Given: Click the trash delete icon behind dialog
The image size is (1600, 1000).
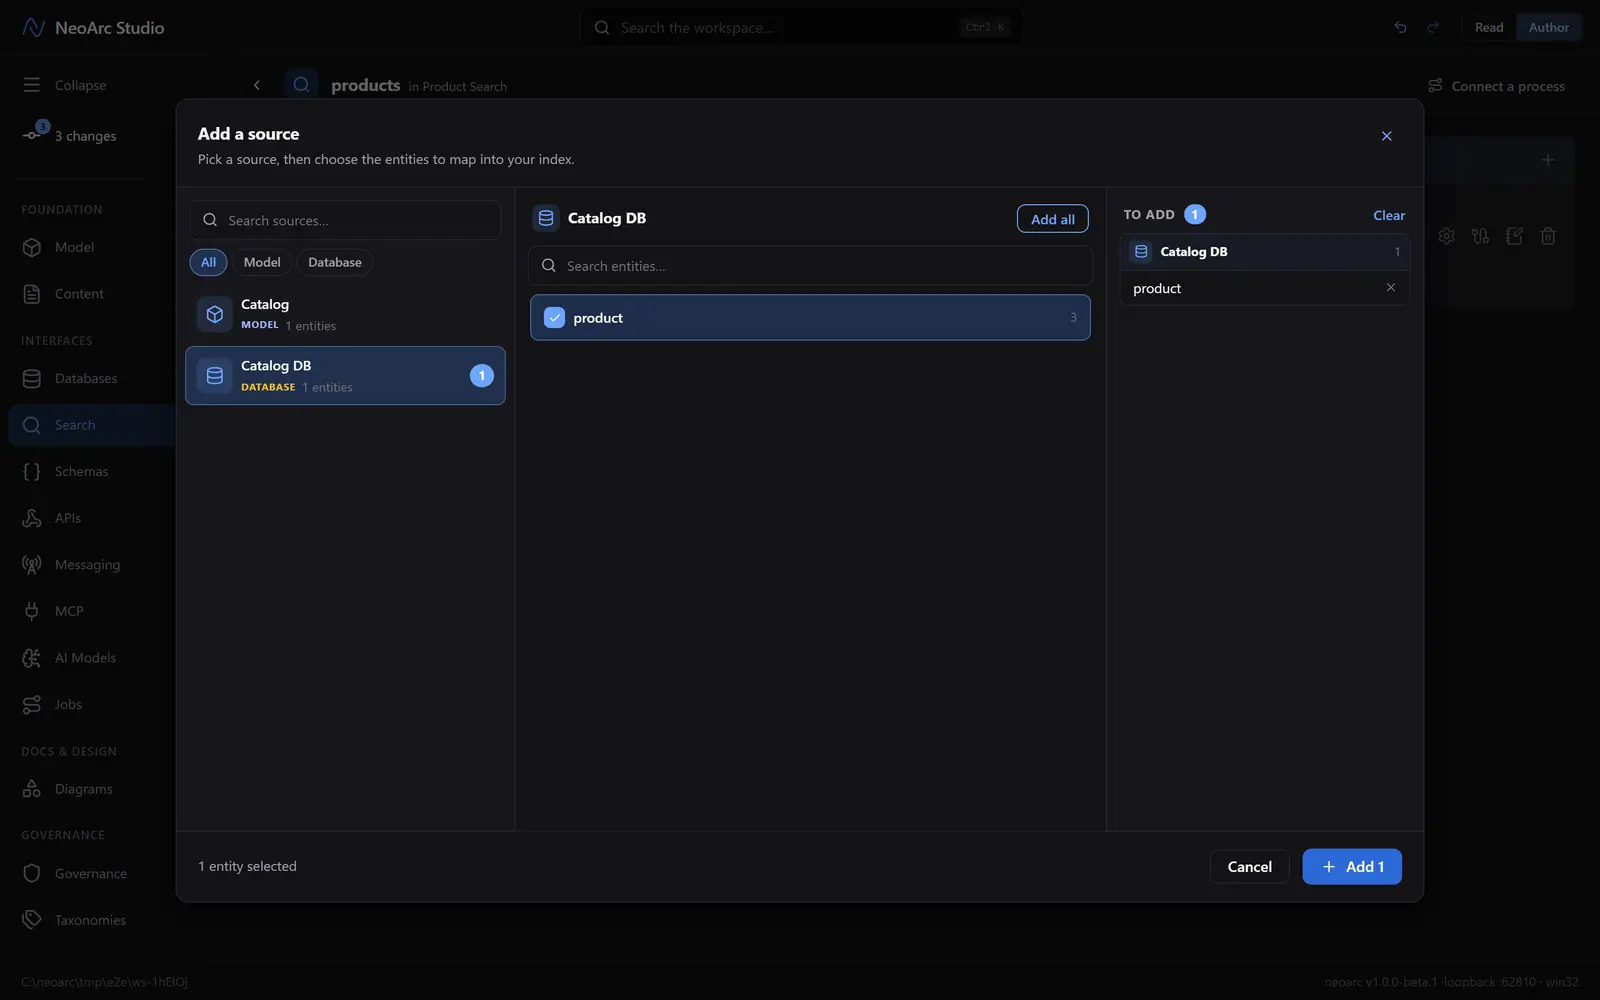Looking at the screenshot, I should pos(1548,236).
